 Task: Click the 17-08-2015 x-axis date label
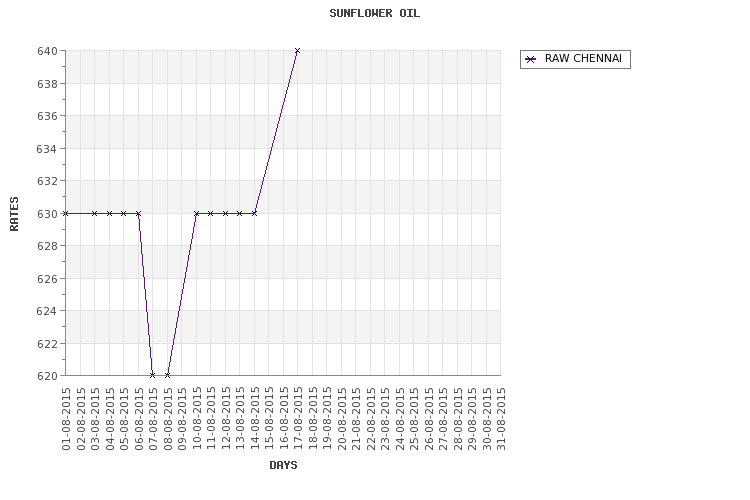point(298,419)
